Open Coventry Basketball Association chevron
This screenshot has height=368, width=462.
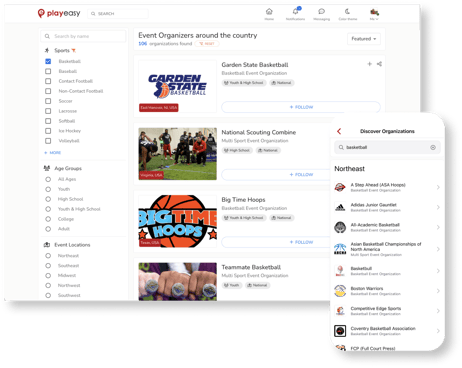[x=438, y=331]
